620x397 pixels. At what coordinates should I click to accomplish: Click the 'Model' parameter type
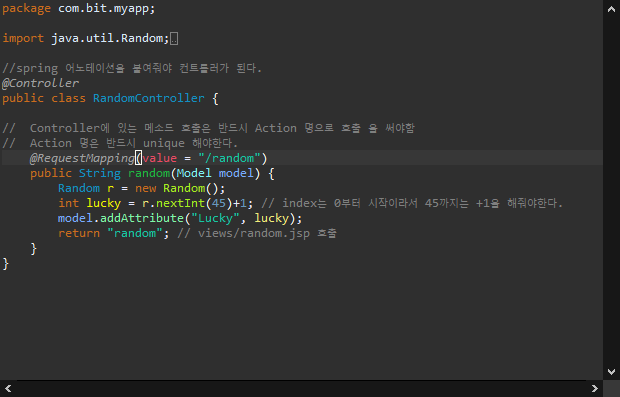click(x=194, y=173)
